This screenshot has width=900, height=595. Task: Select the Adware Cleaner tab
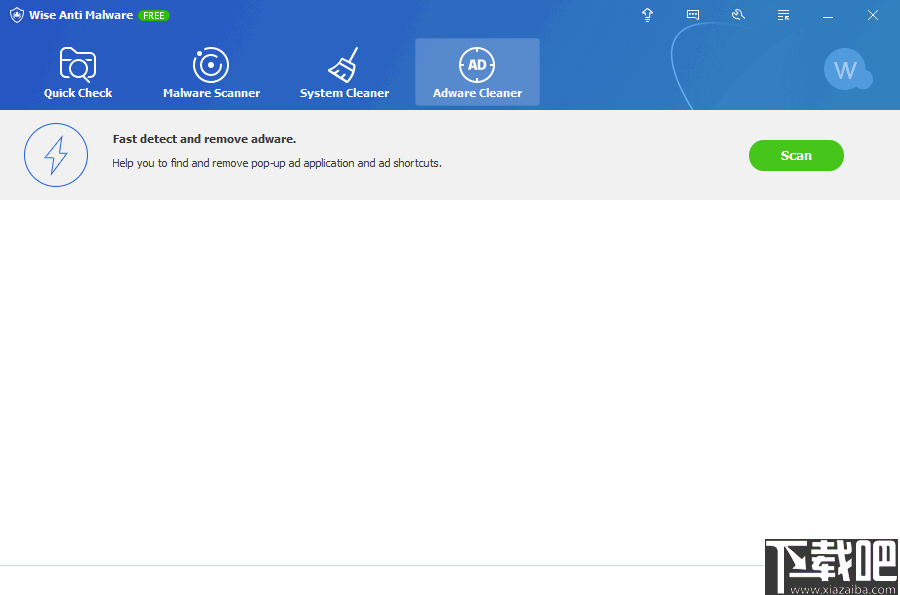(478, 73)
